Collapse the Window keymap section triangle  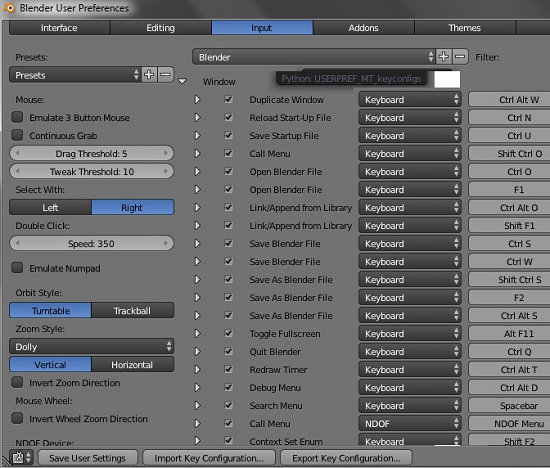coord(182,81)
